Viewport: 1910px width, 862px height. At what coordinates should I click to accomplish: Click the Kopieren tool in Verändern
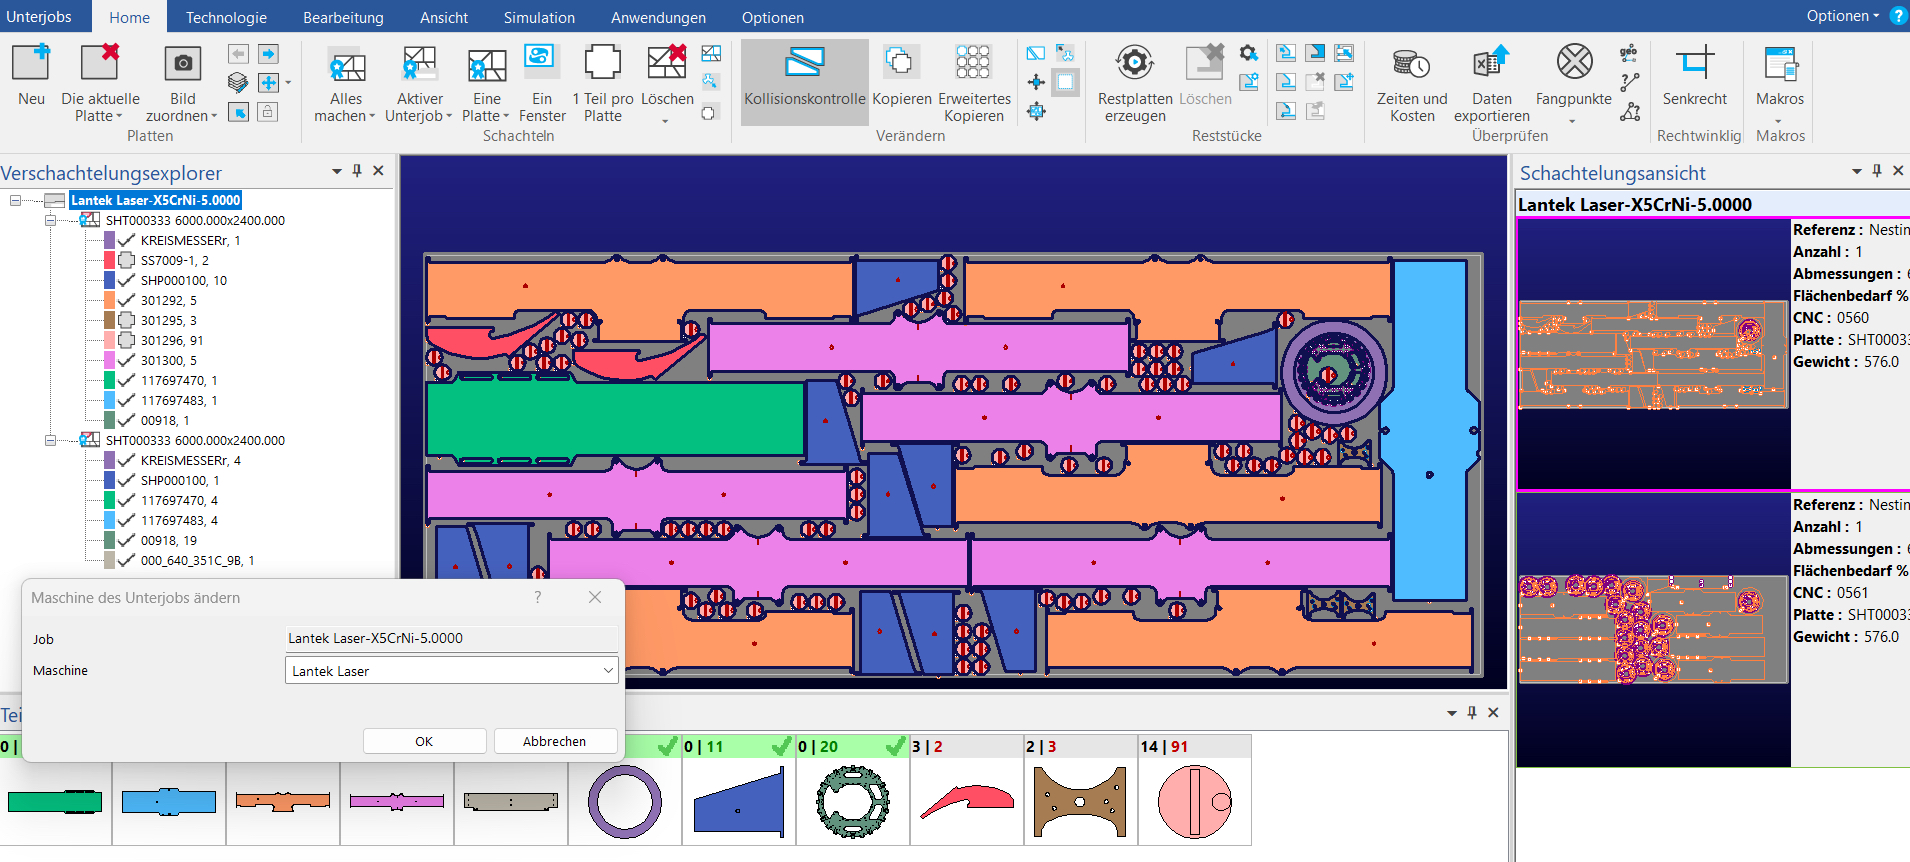click(x=901, y=64)
